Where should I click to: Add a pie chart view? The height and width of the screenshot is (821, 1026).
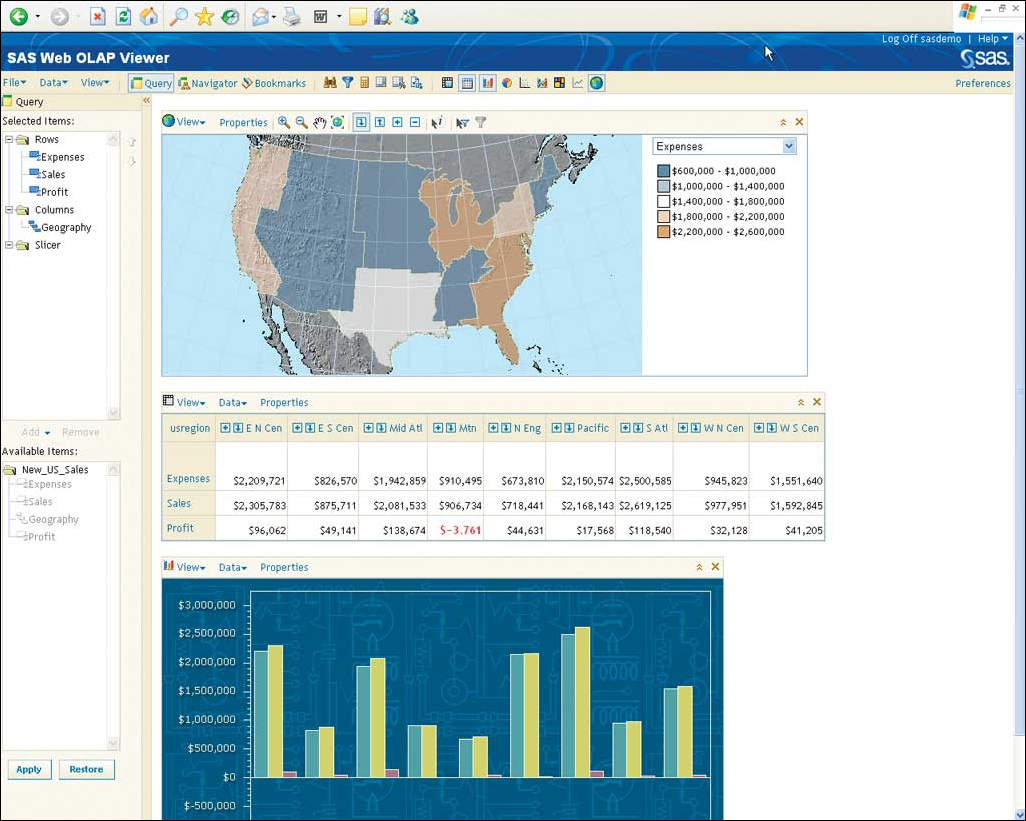click(506, 83)
